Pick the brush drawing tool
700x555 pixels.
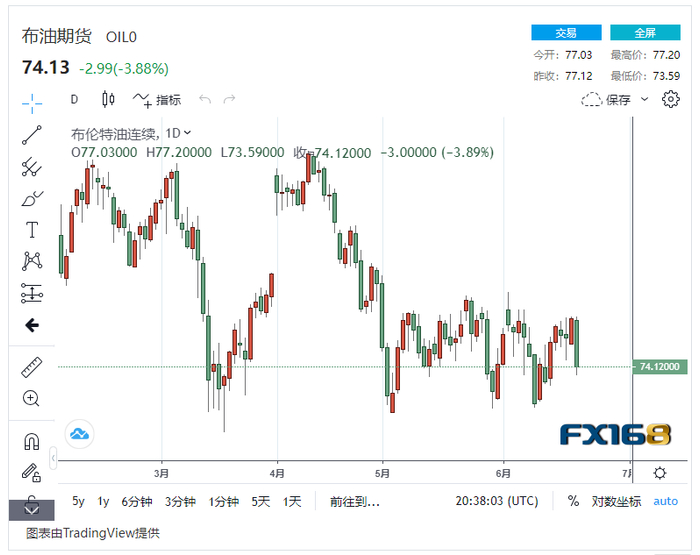[32, 198]
